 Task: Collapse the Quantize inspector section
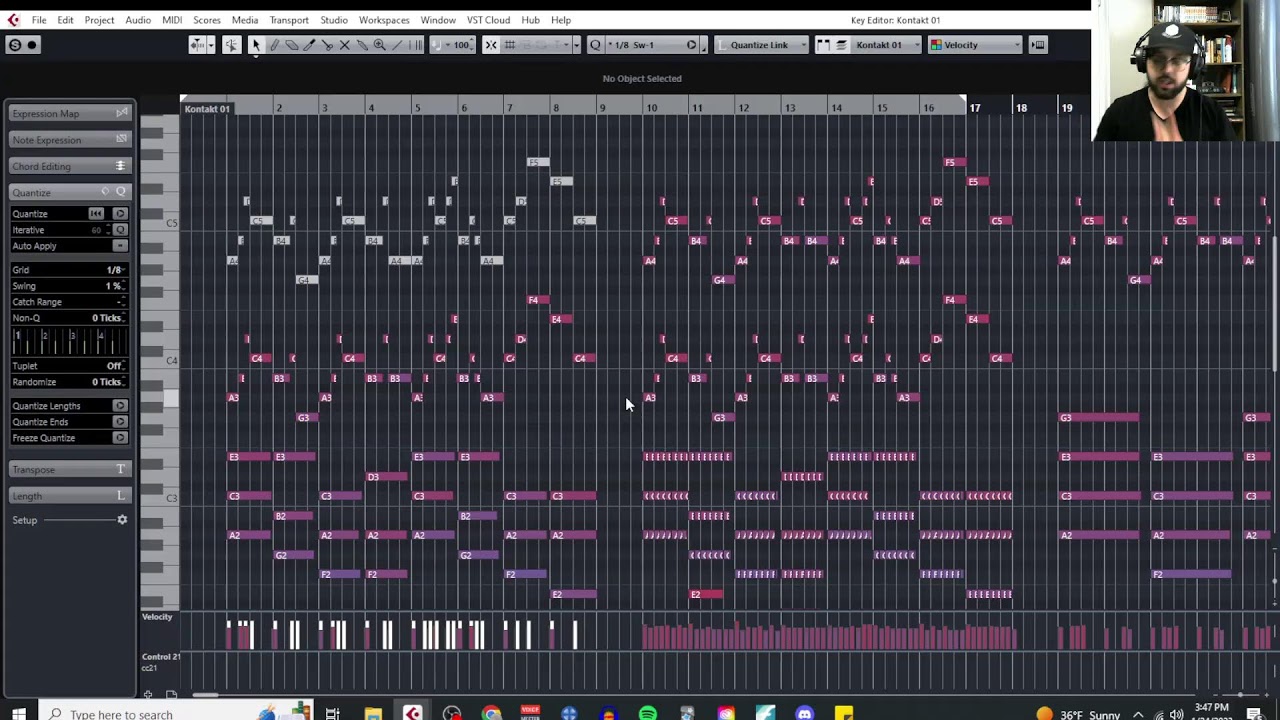tap(69, 192)
